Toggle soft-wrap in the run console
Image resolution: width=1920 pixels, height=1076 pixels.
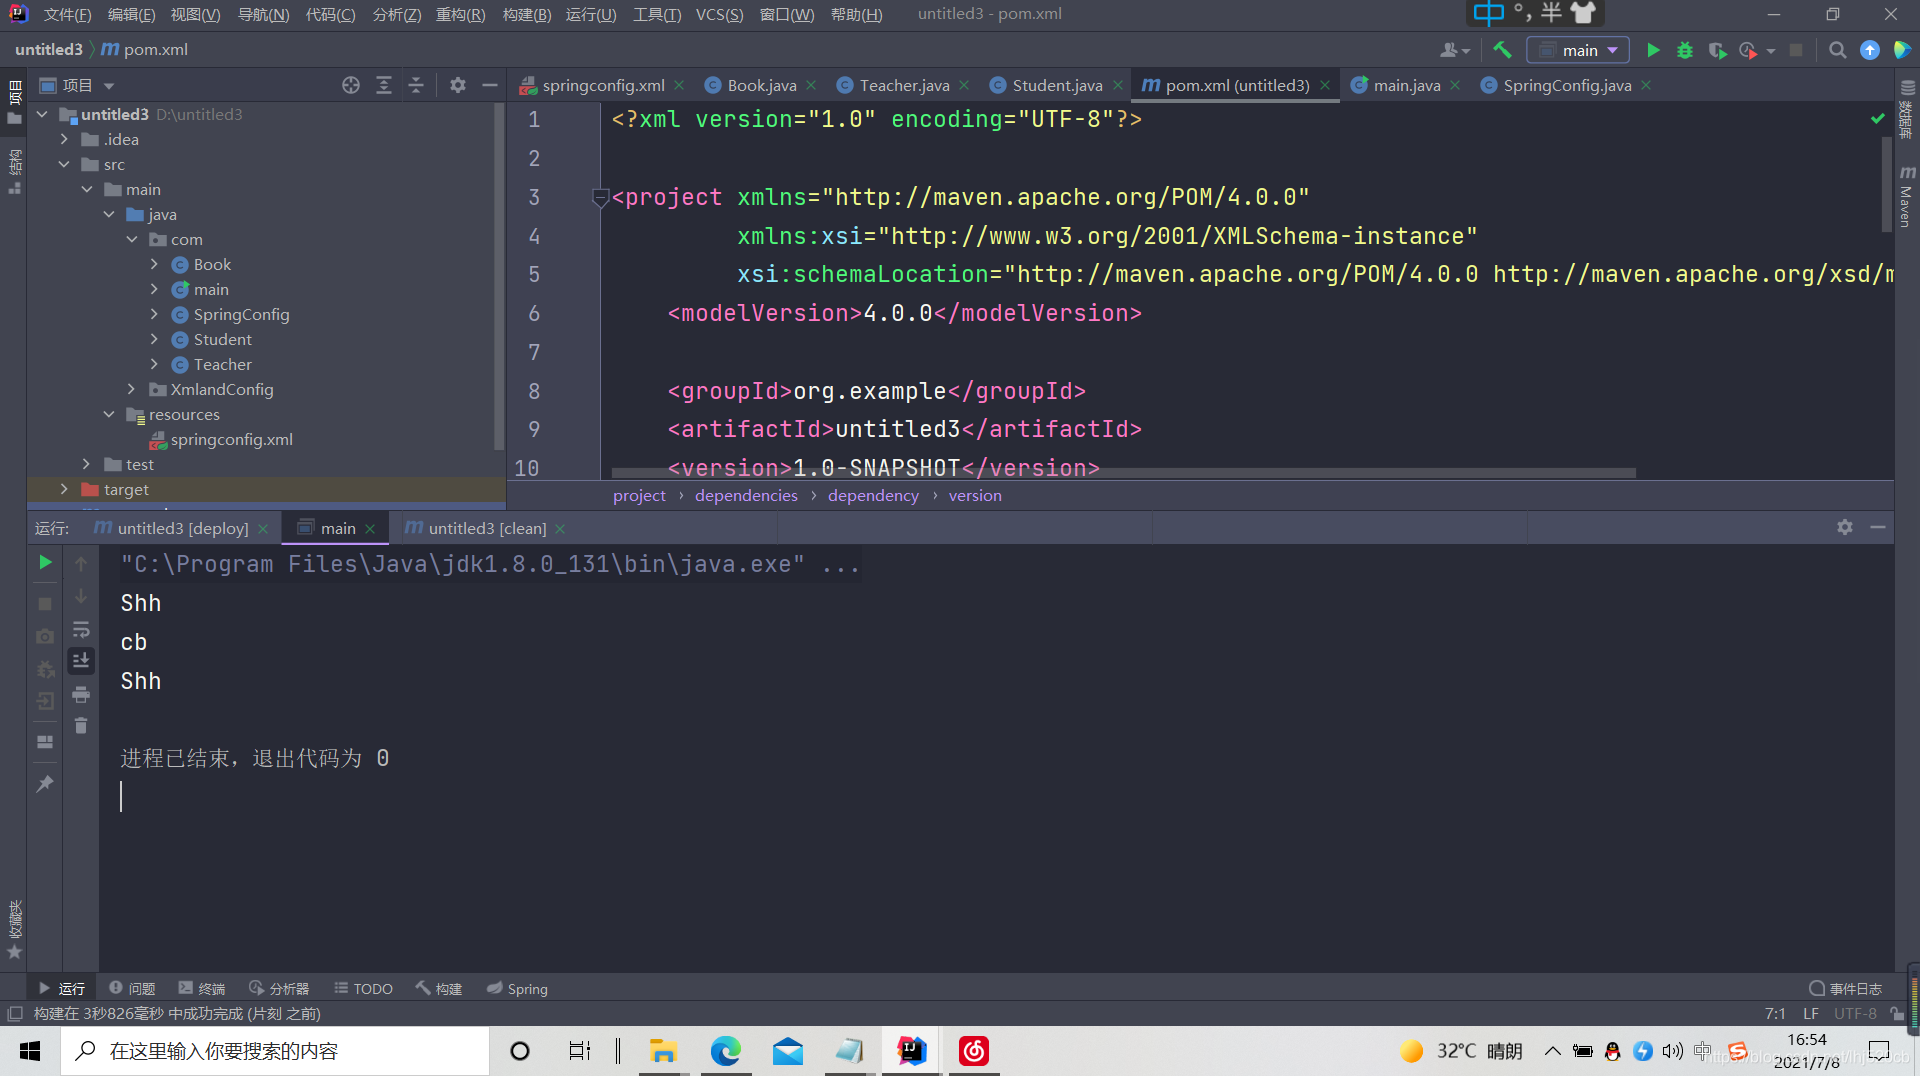[81, 630]
